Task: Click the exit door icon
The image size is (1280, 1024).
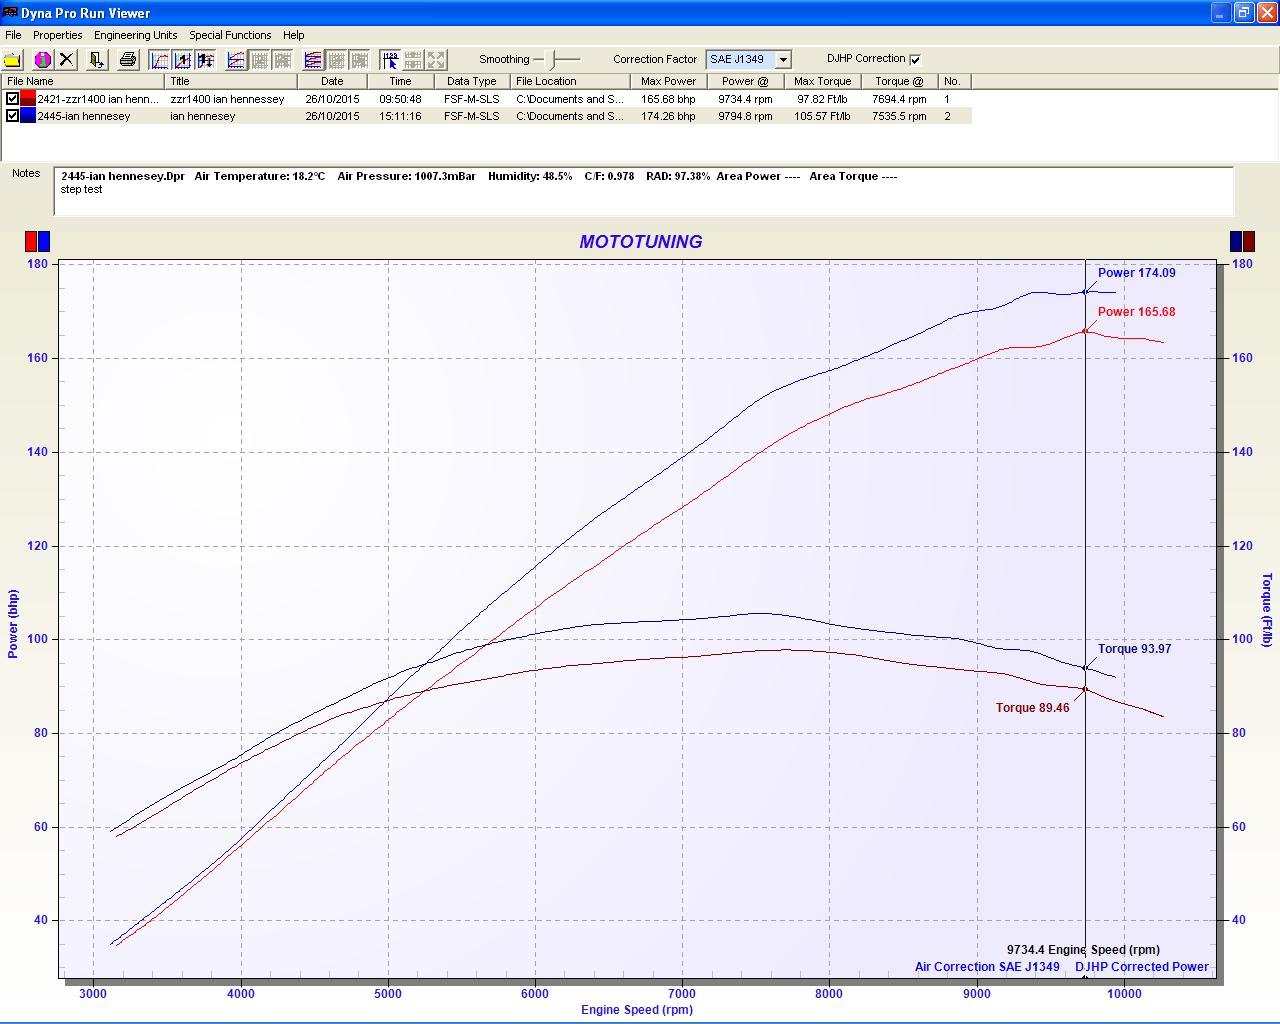Action: point(96,60)
